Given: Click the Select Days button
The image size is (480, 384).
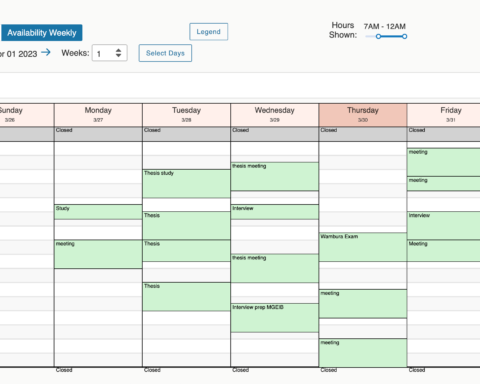Looking at the screenshot, I should click(x=165, y=53).
